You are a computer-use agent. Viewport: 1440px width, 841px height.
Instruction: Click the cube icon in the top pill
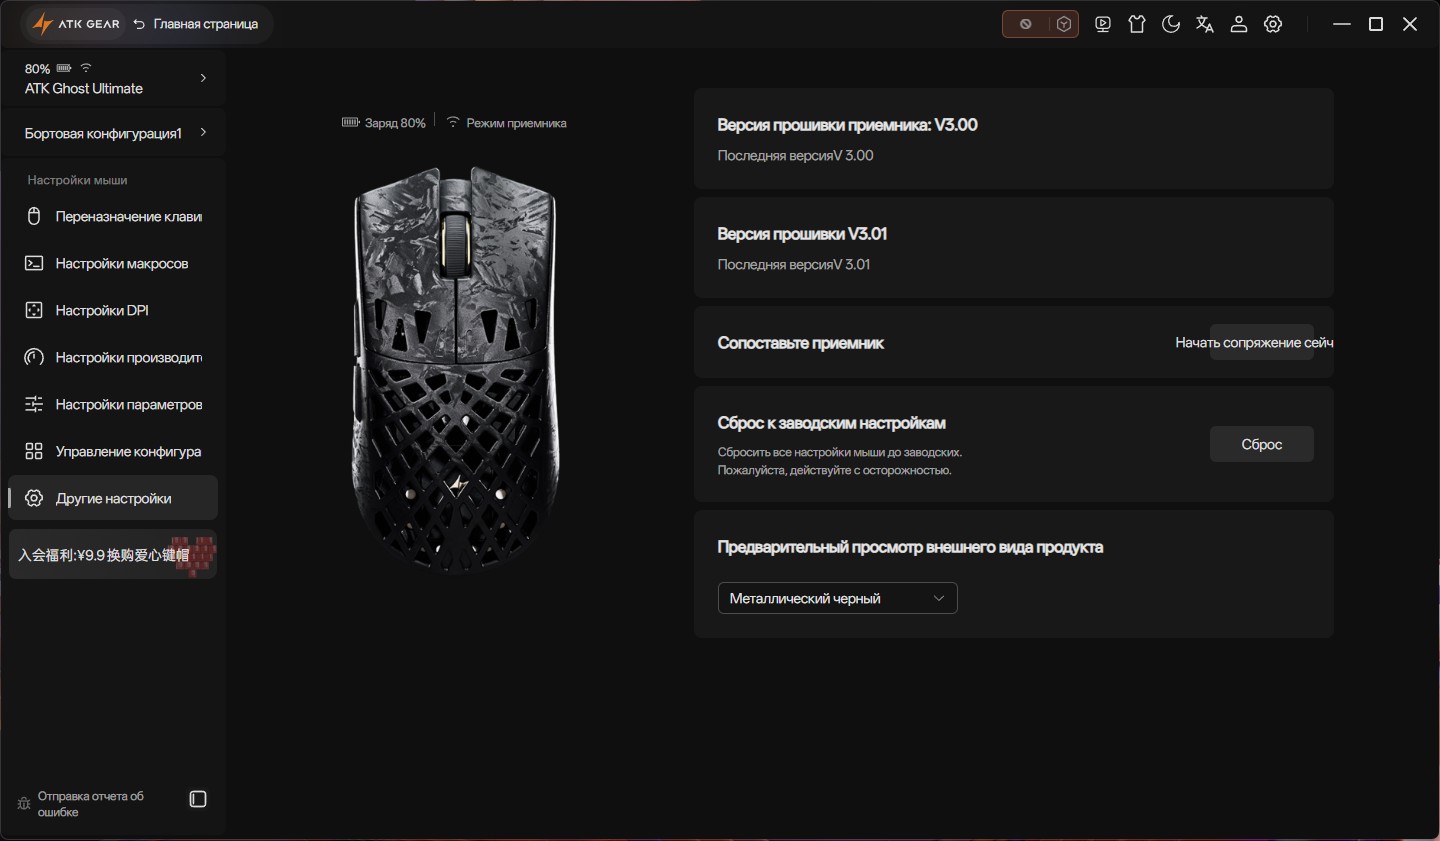click(1064, 24)
